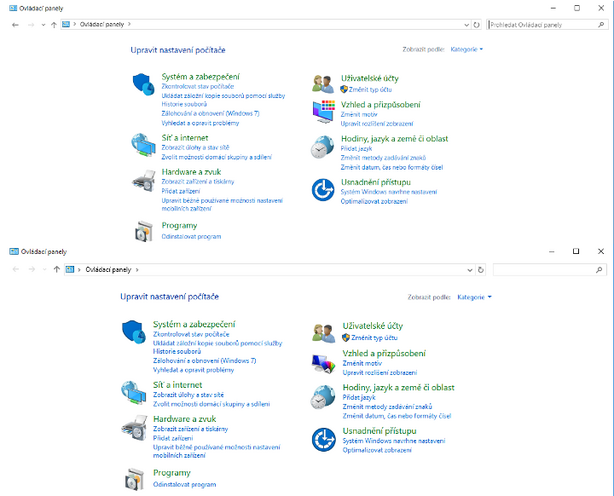
Task: Click Optimalizovat zobrazení in top window
Action: click(374, 201)
